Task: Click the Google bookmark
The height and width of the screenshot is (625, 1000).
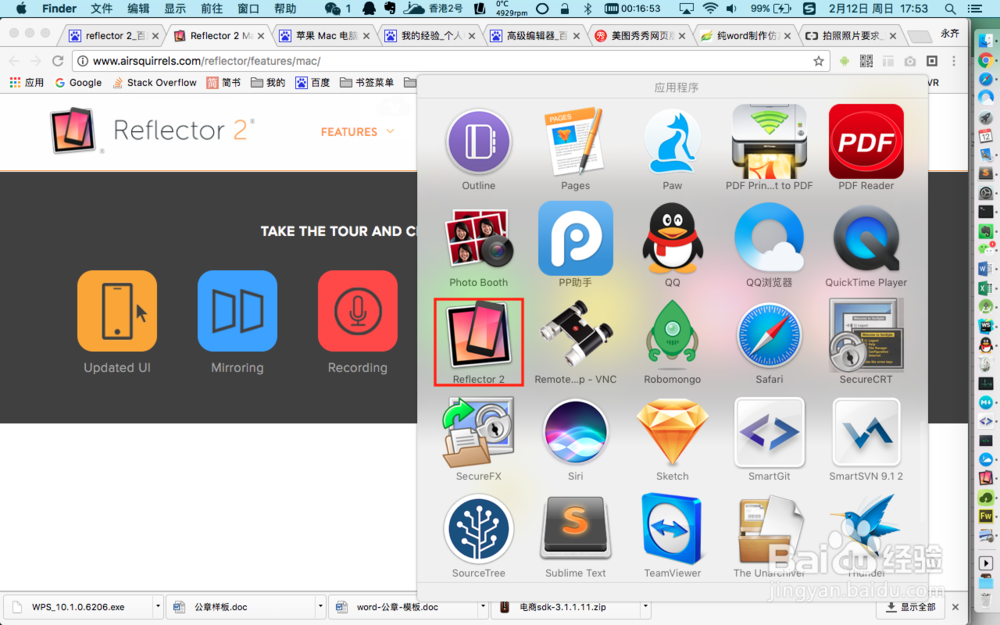Action: (78, 82)
